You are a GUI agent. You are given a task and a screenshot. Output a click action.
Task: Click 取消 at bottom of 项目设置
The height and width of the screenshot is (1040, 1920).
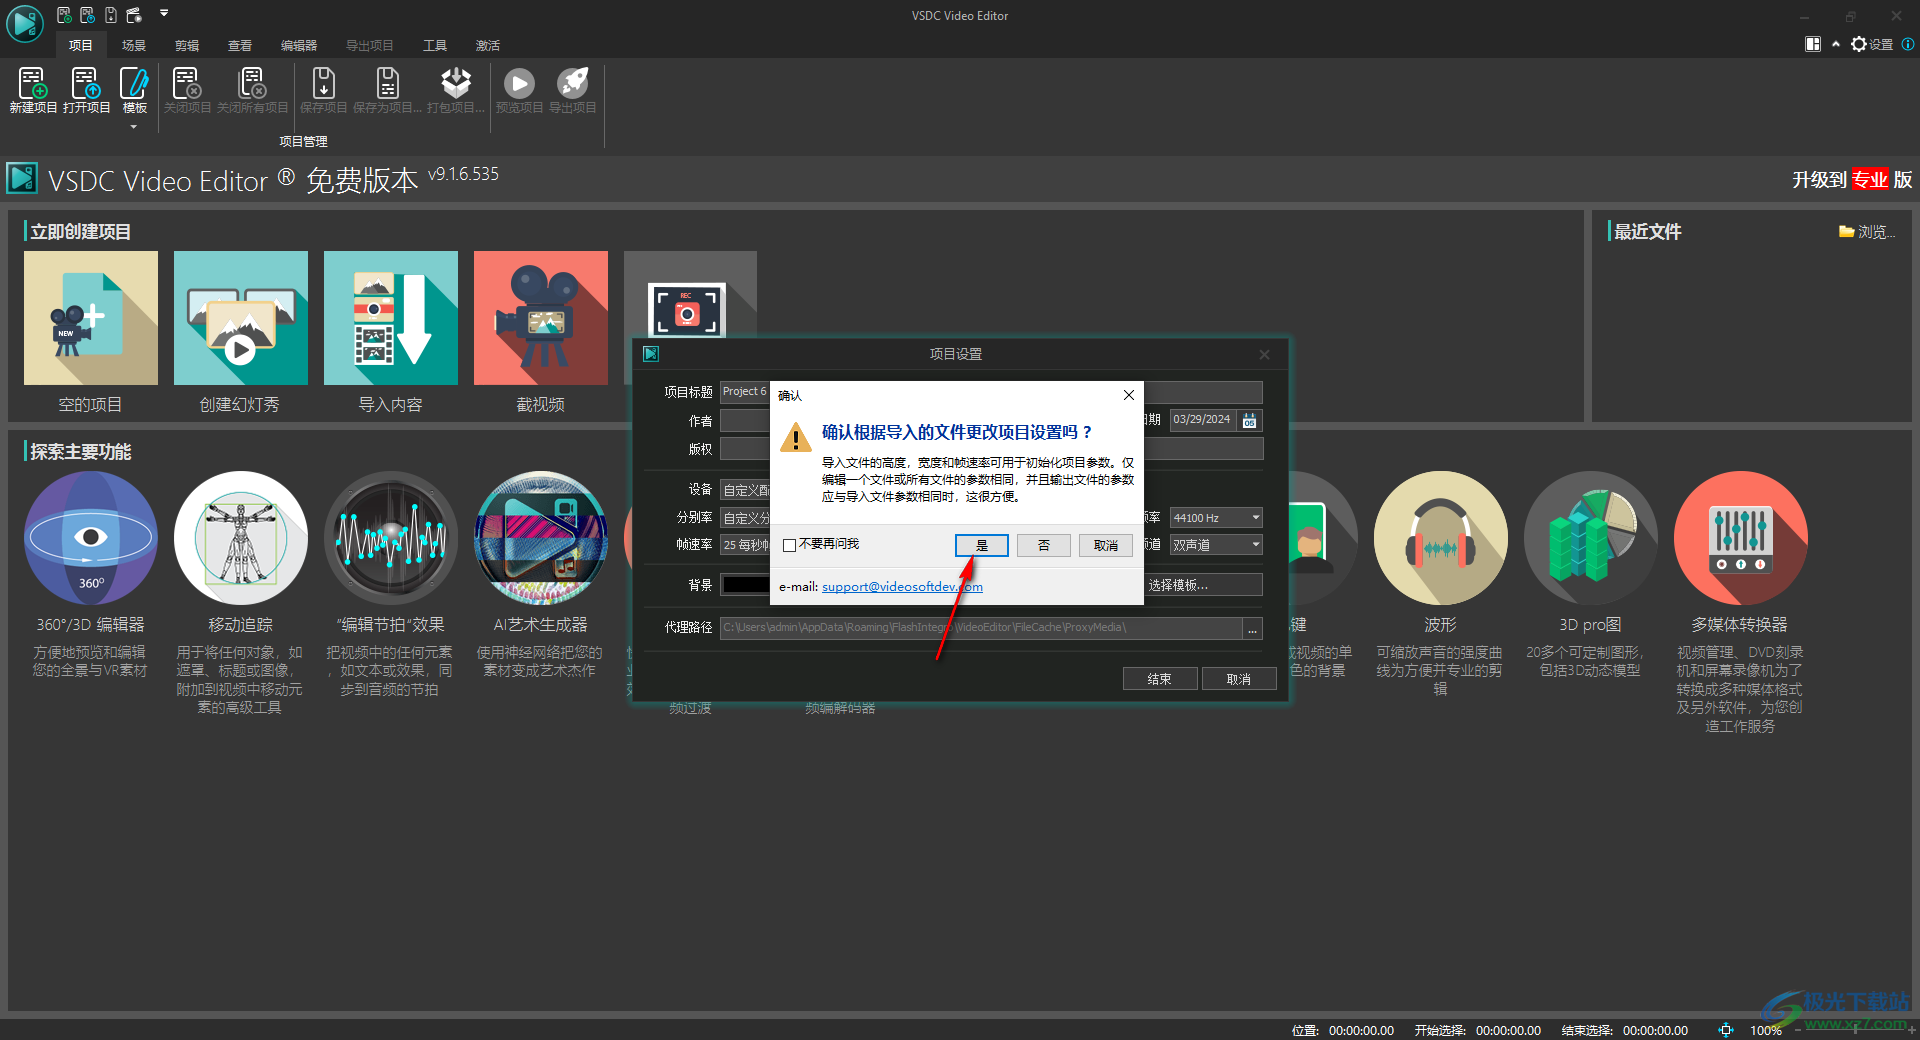coord(1239,679)
